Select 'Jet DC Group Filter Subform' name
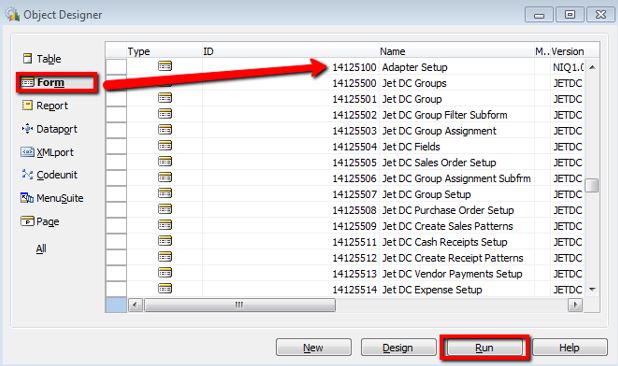The image size is (618, 366). click(445, 115)
